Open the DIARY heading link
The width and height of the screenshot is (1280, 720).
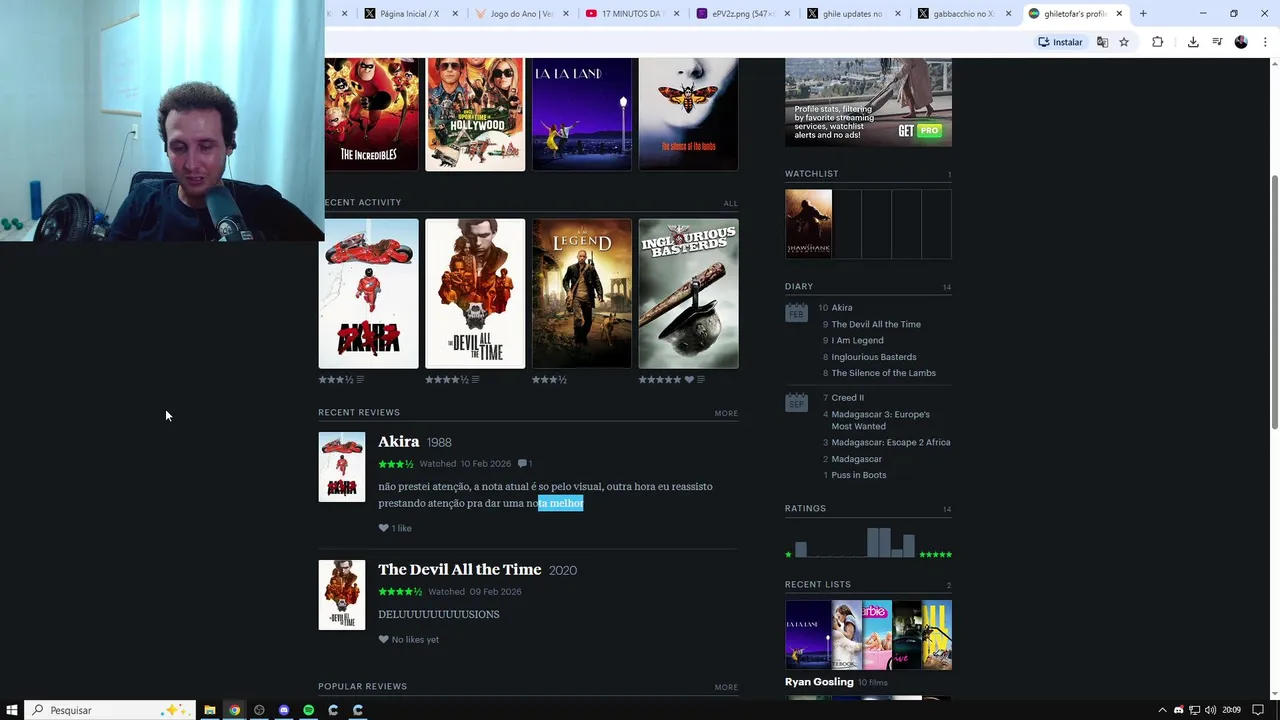pos(799,287)
